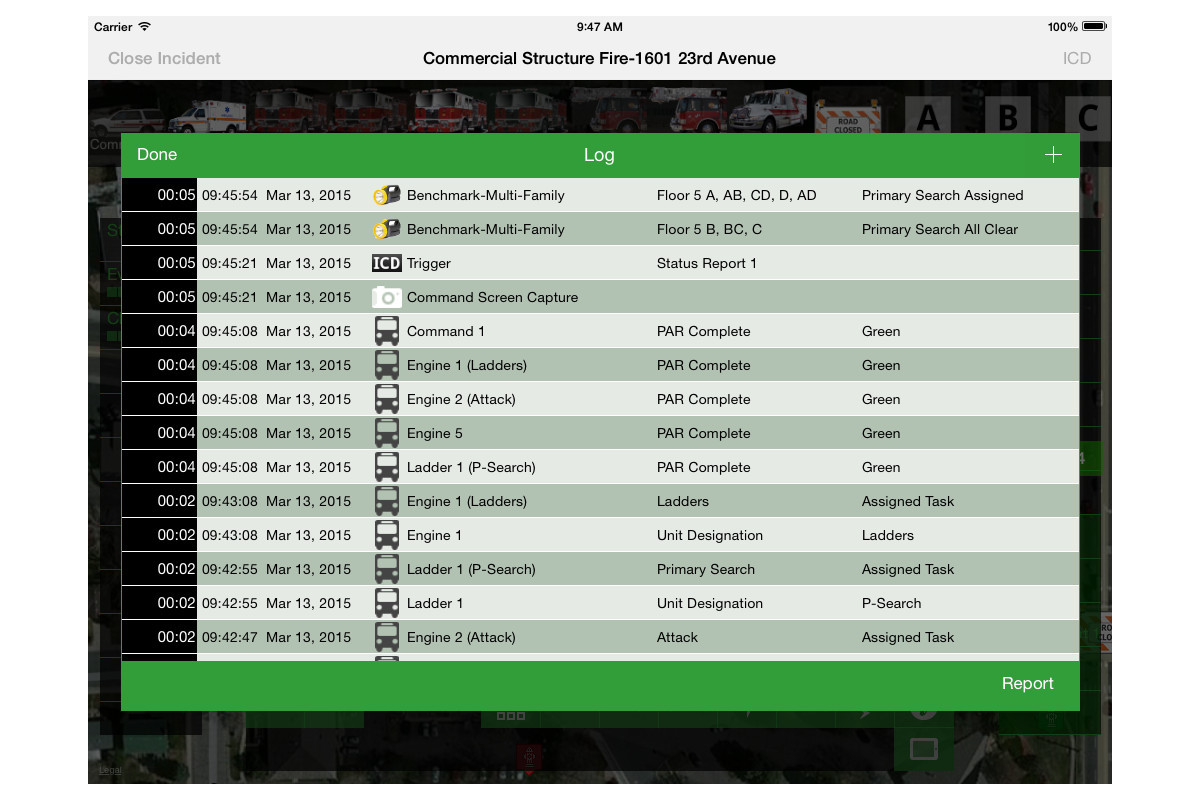Click the ICD Trigger icon
The width and height of the screenshot is (1200, 800).
(x=386, y=264)
